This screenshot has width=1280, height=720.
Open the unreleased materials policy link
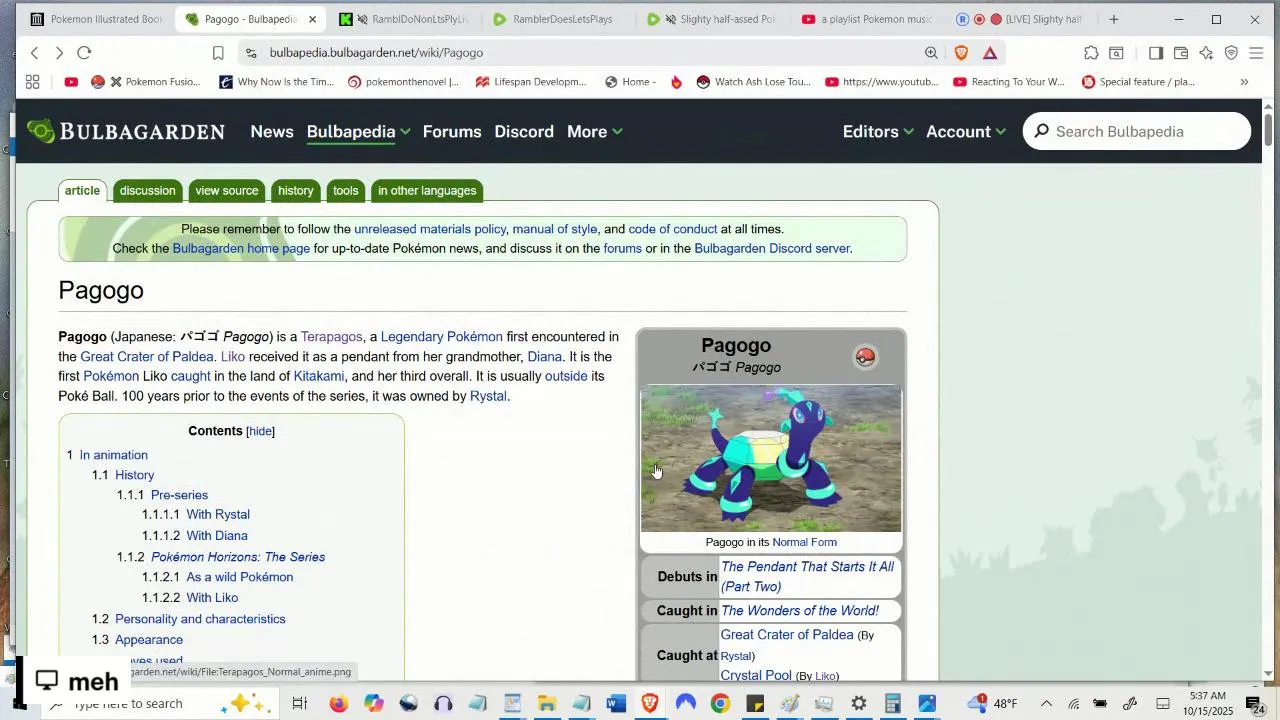(x=430, y=229)
